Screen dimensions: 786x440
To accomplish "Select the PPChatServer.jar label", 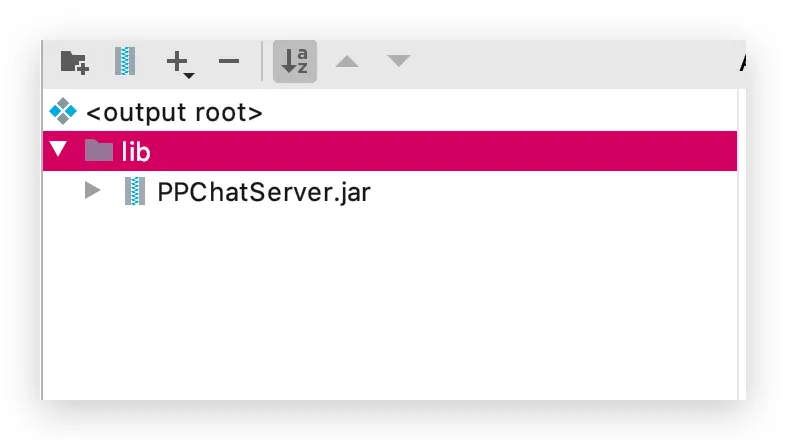I will coord(264,192).
